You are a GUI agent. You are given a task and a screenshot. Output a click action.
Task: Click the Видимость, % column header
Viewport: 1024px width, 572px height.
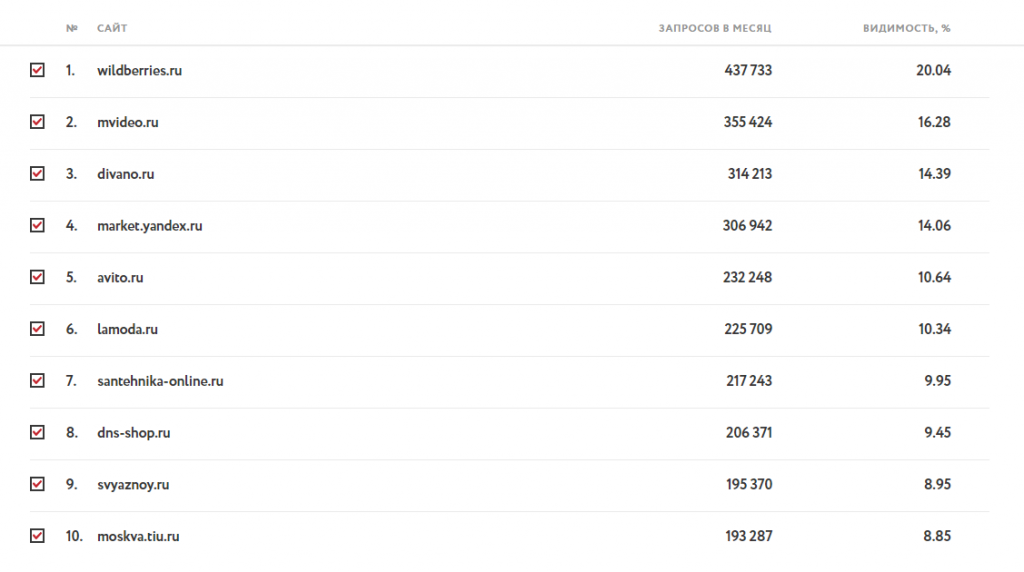(x=906, y=28)
